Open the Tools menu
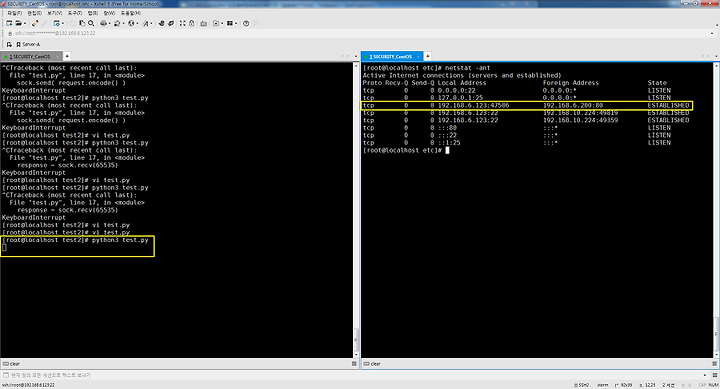 point(75,13)
